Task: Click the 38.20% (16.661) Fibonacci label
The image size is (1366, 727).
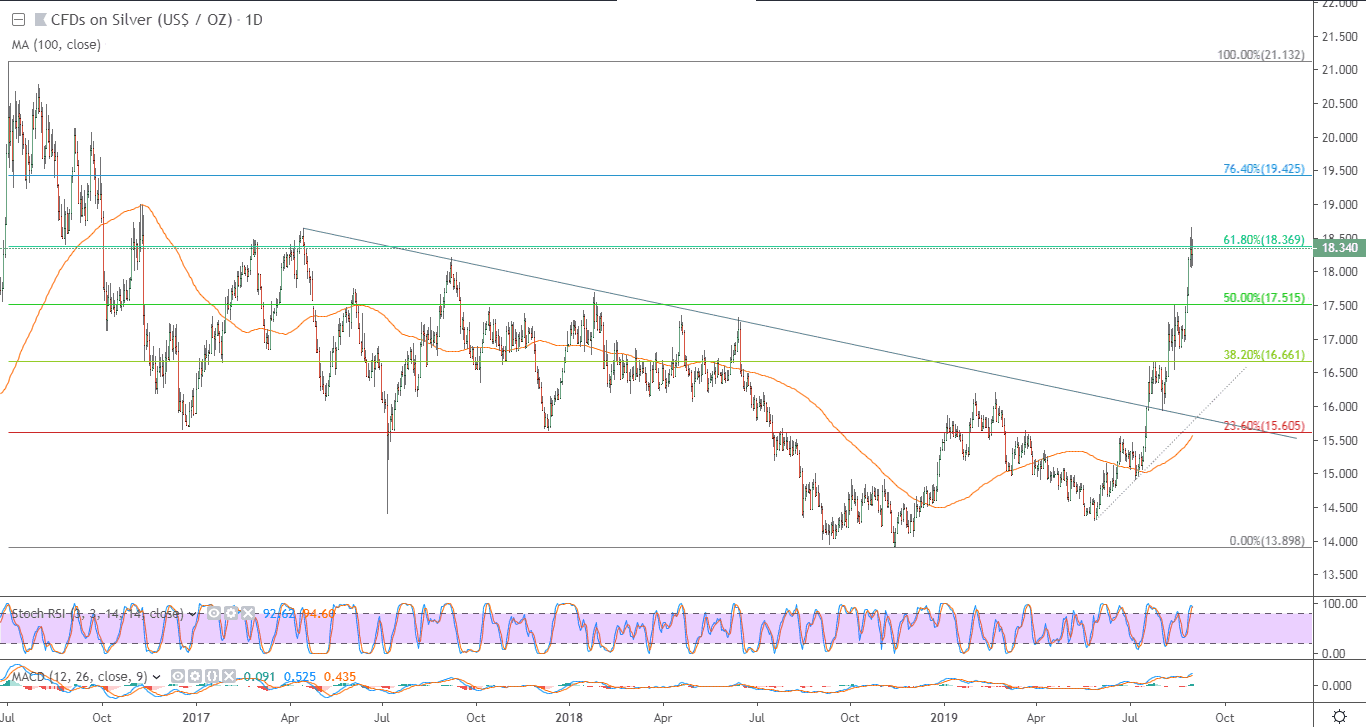Action: 1264,355
